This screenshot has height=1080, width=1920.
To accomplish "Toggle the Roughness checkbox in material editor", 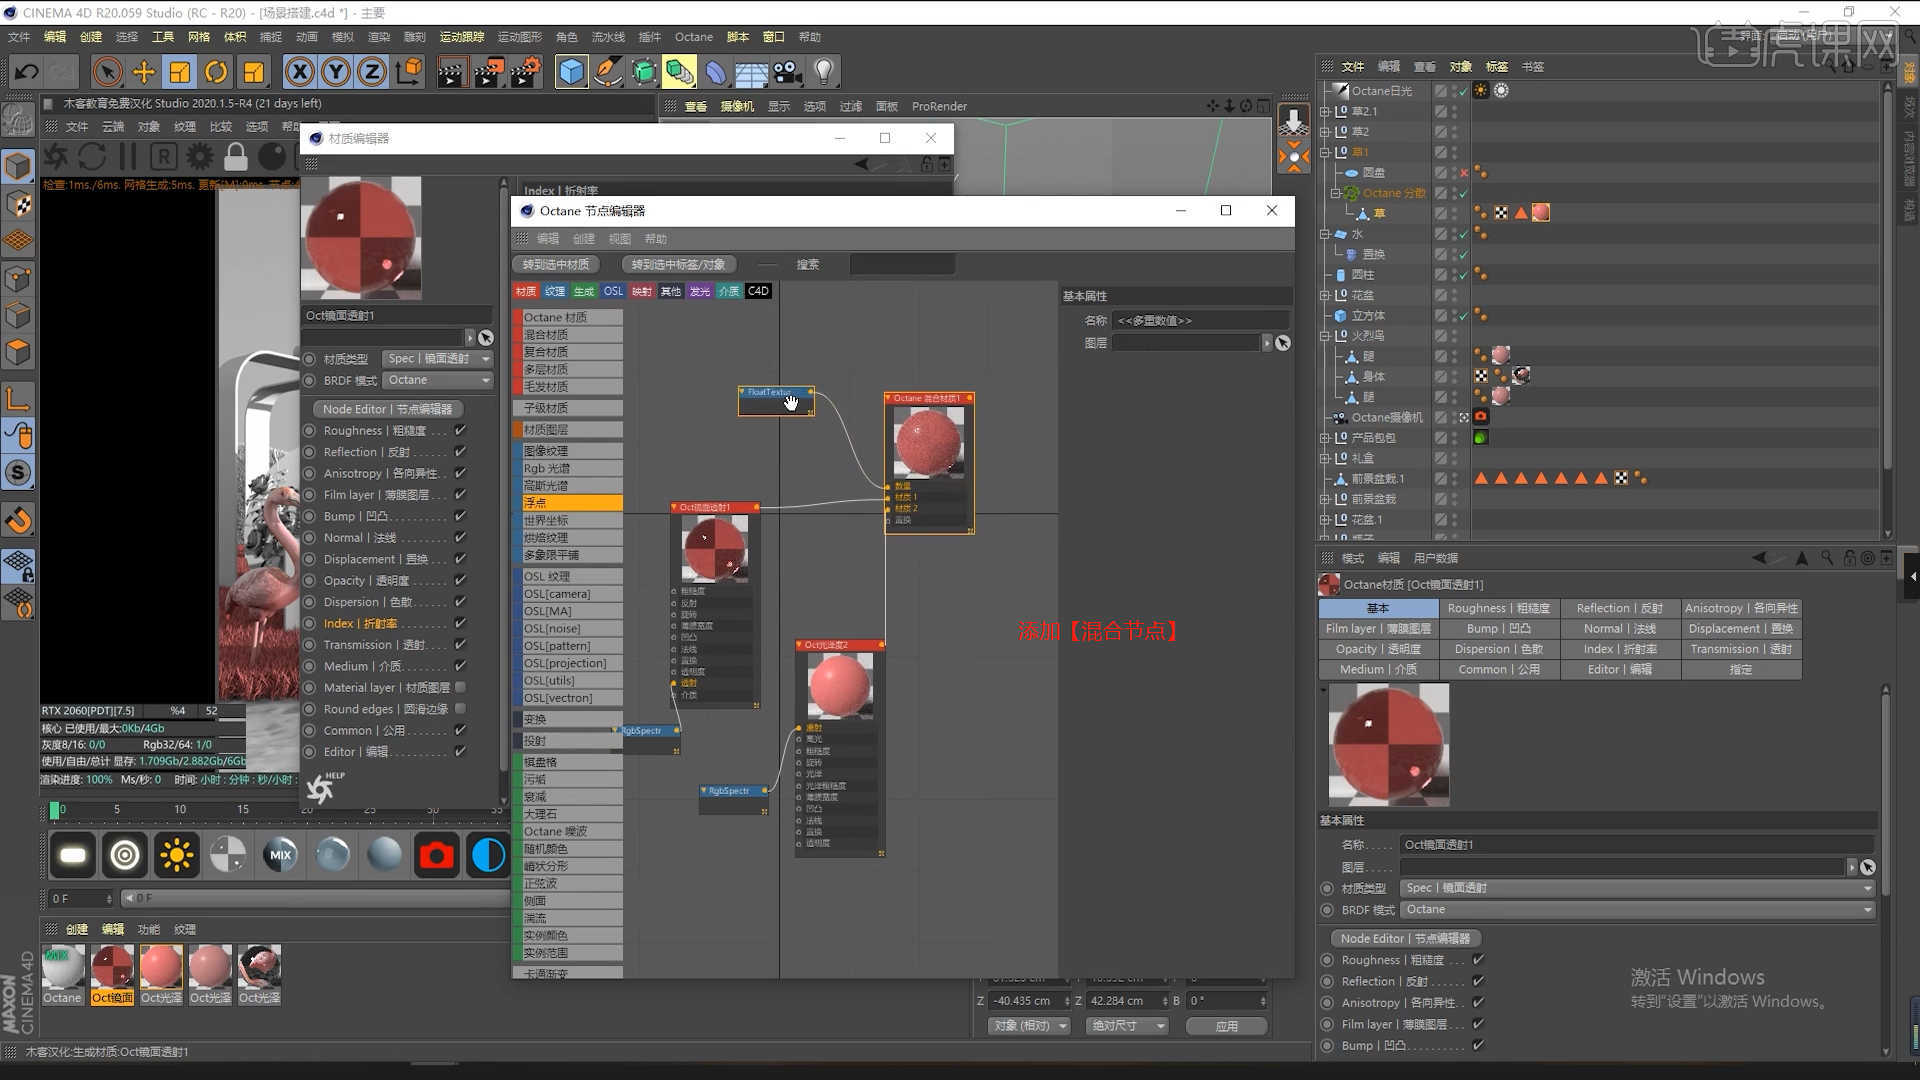I will pyautogui.click(x=460, y=430).
